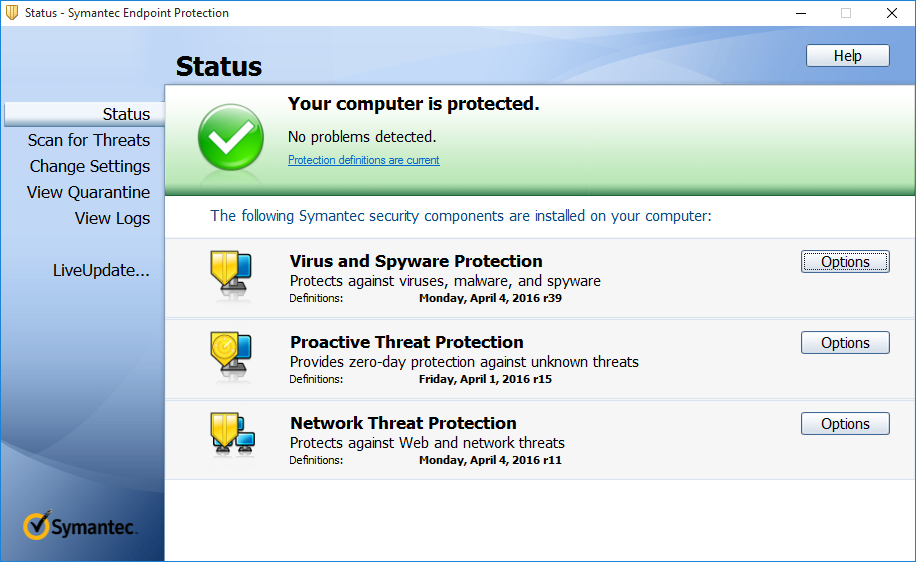Select View Logs in the sidebar
Screen dimensions: 916x562
click(x=112, y=218)
